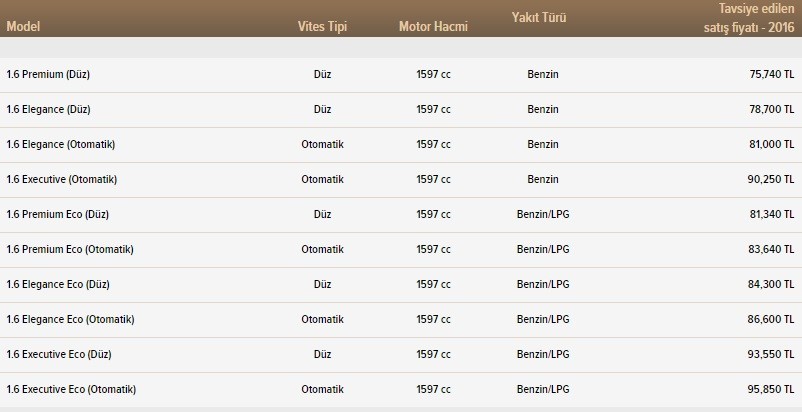Image resolution: width=802 pixels, height=412 pixels.
Task: Select the 1.6 Premium Eco (Düz) model
Action: click(x=58, y=215)
